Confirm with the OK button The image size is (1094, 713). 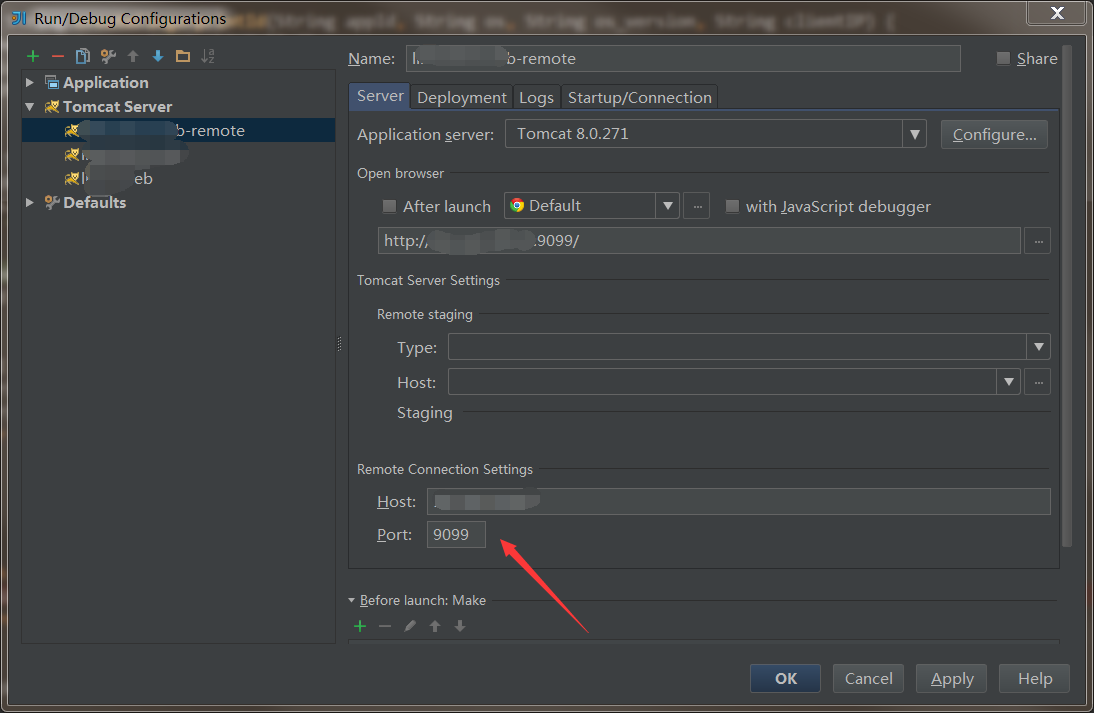[786, 678]
